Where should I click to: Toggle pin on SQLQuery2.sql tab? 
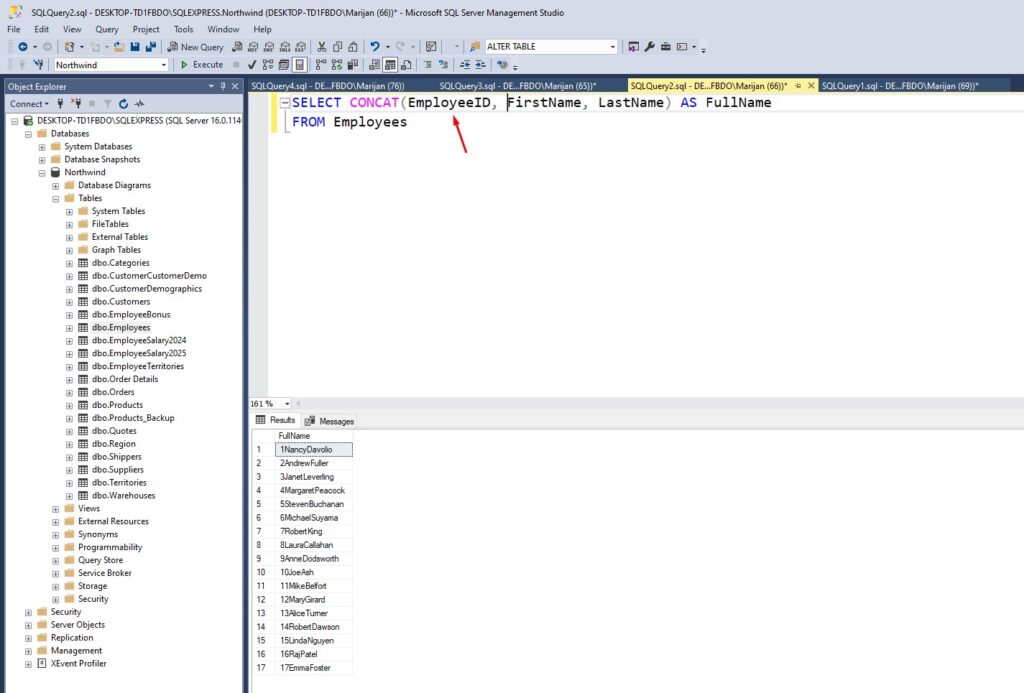(x=798, y=86)
